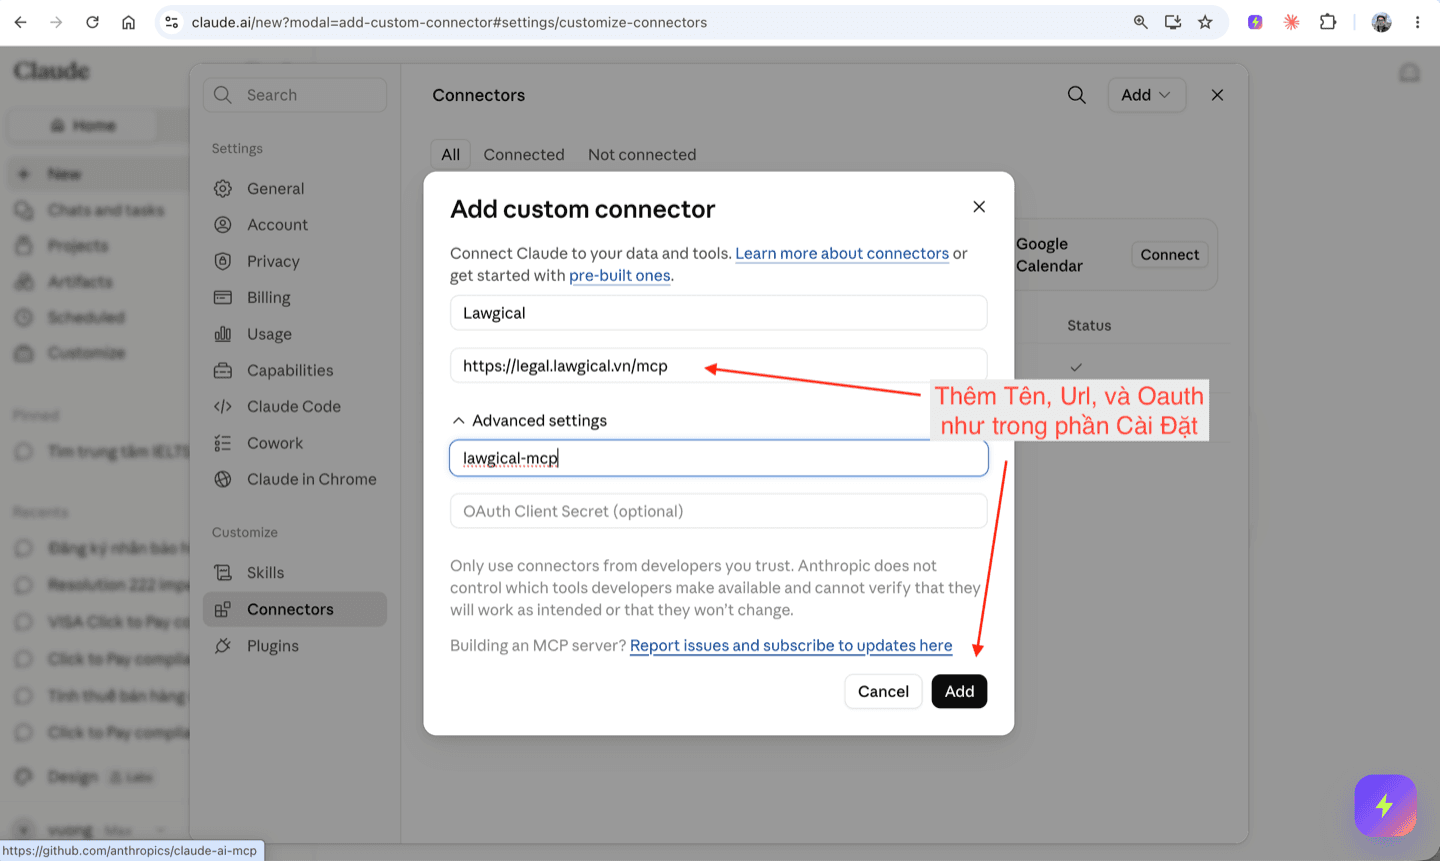Click the Claude Code brackets icon
Screen dimensions: 1440x861
223,406
